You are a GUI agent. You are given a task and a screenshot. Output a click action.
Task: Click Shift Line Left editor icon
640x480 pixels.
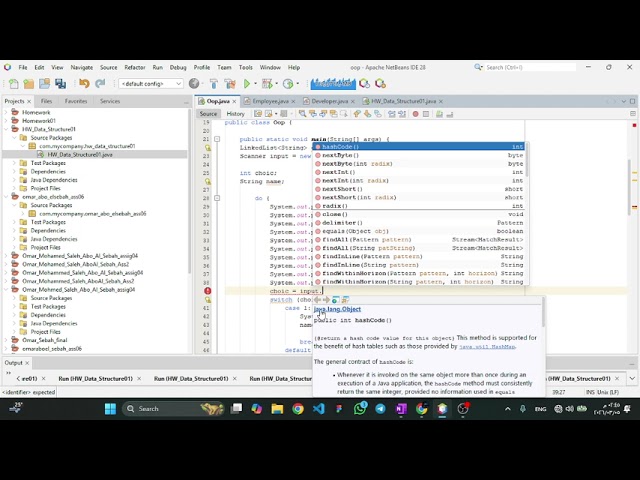[x=391, y=114]
